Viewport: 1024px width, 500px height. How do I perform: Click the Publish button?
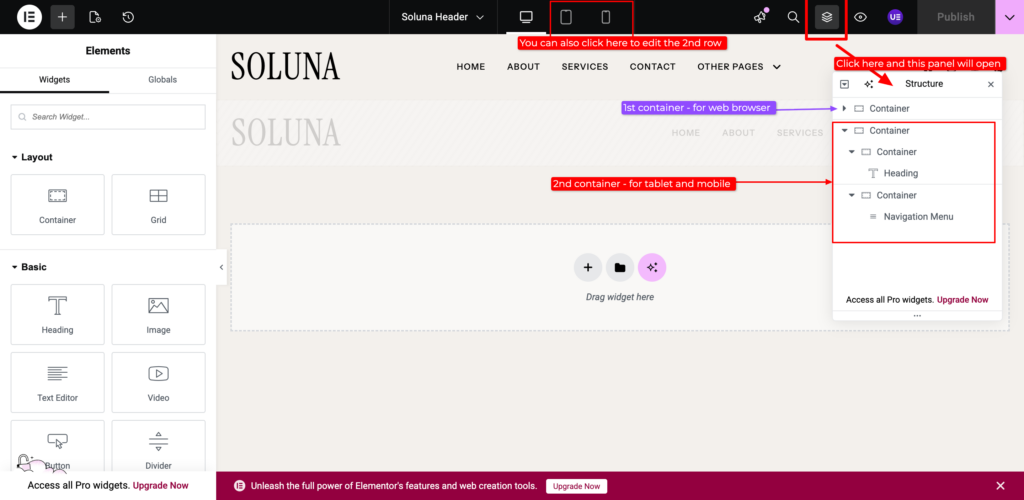point(955,17)
